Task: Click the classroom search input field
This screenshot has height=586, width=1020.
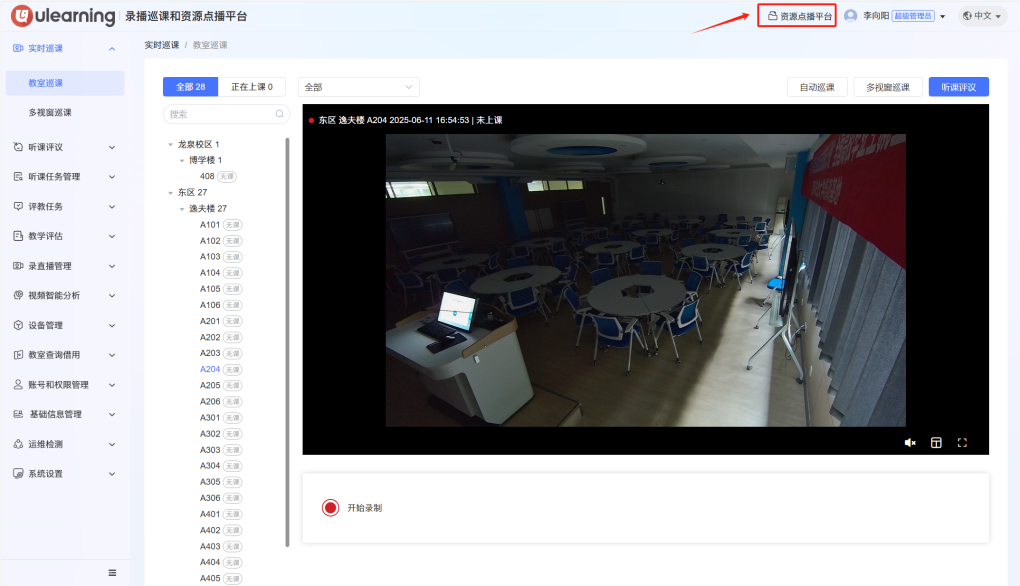Action: click(x=220, y=114)
